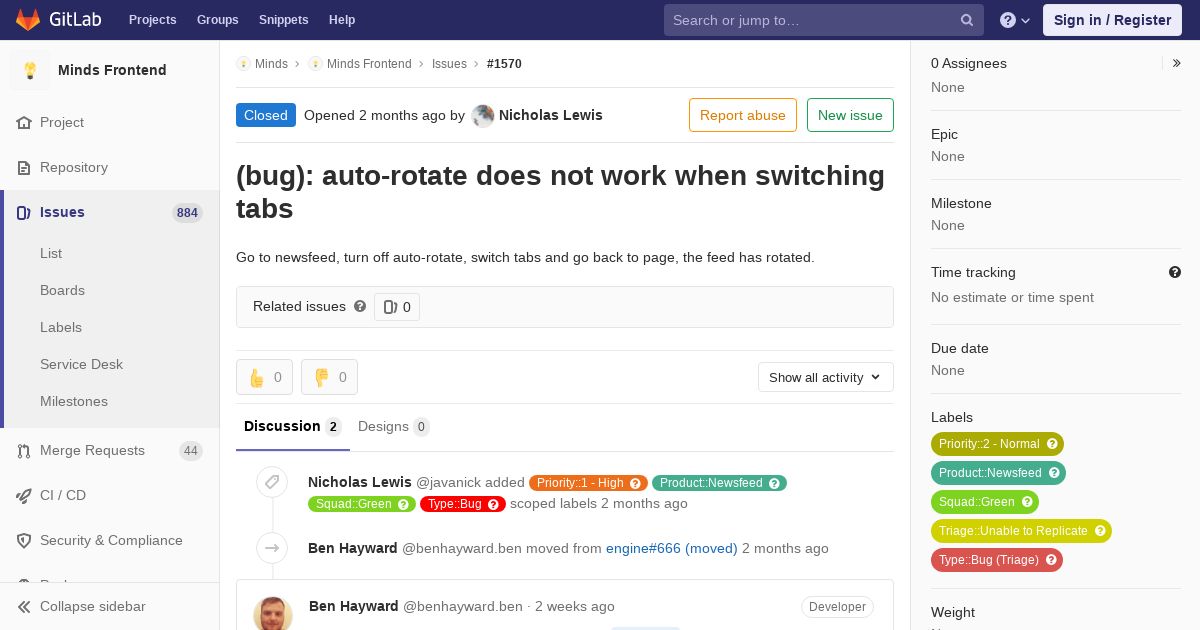This screenshot has width=1200, height=630.
Task: Click the Minds Frontend project avatar
Action: tap(30, 70)
